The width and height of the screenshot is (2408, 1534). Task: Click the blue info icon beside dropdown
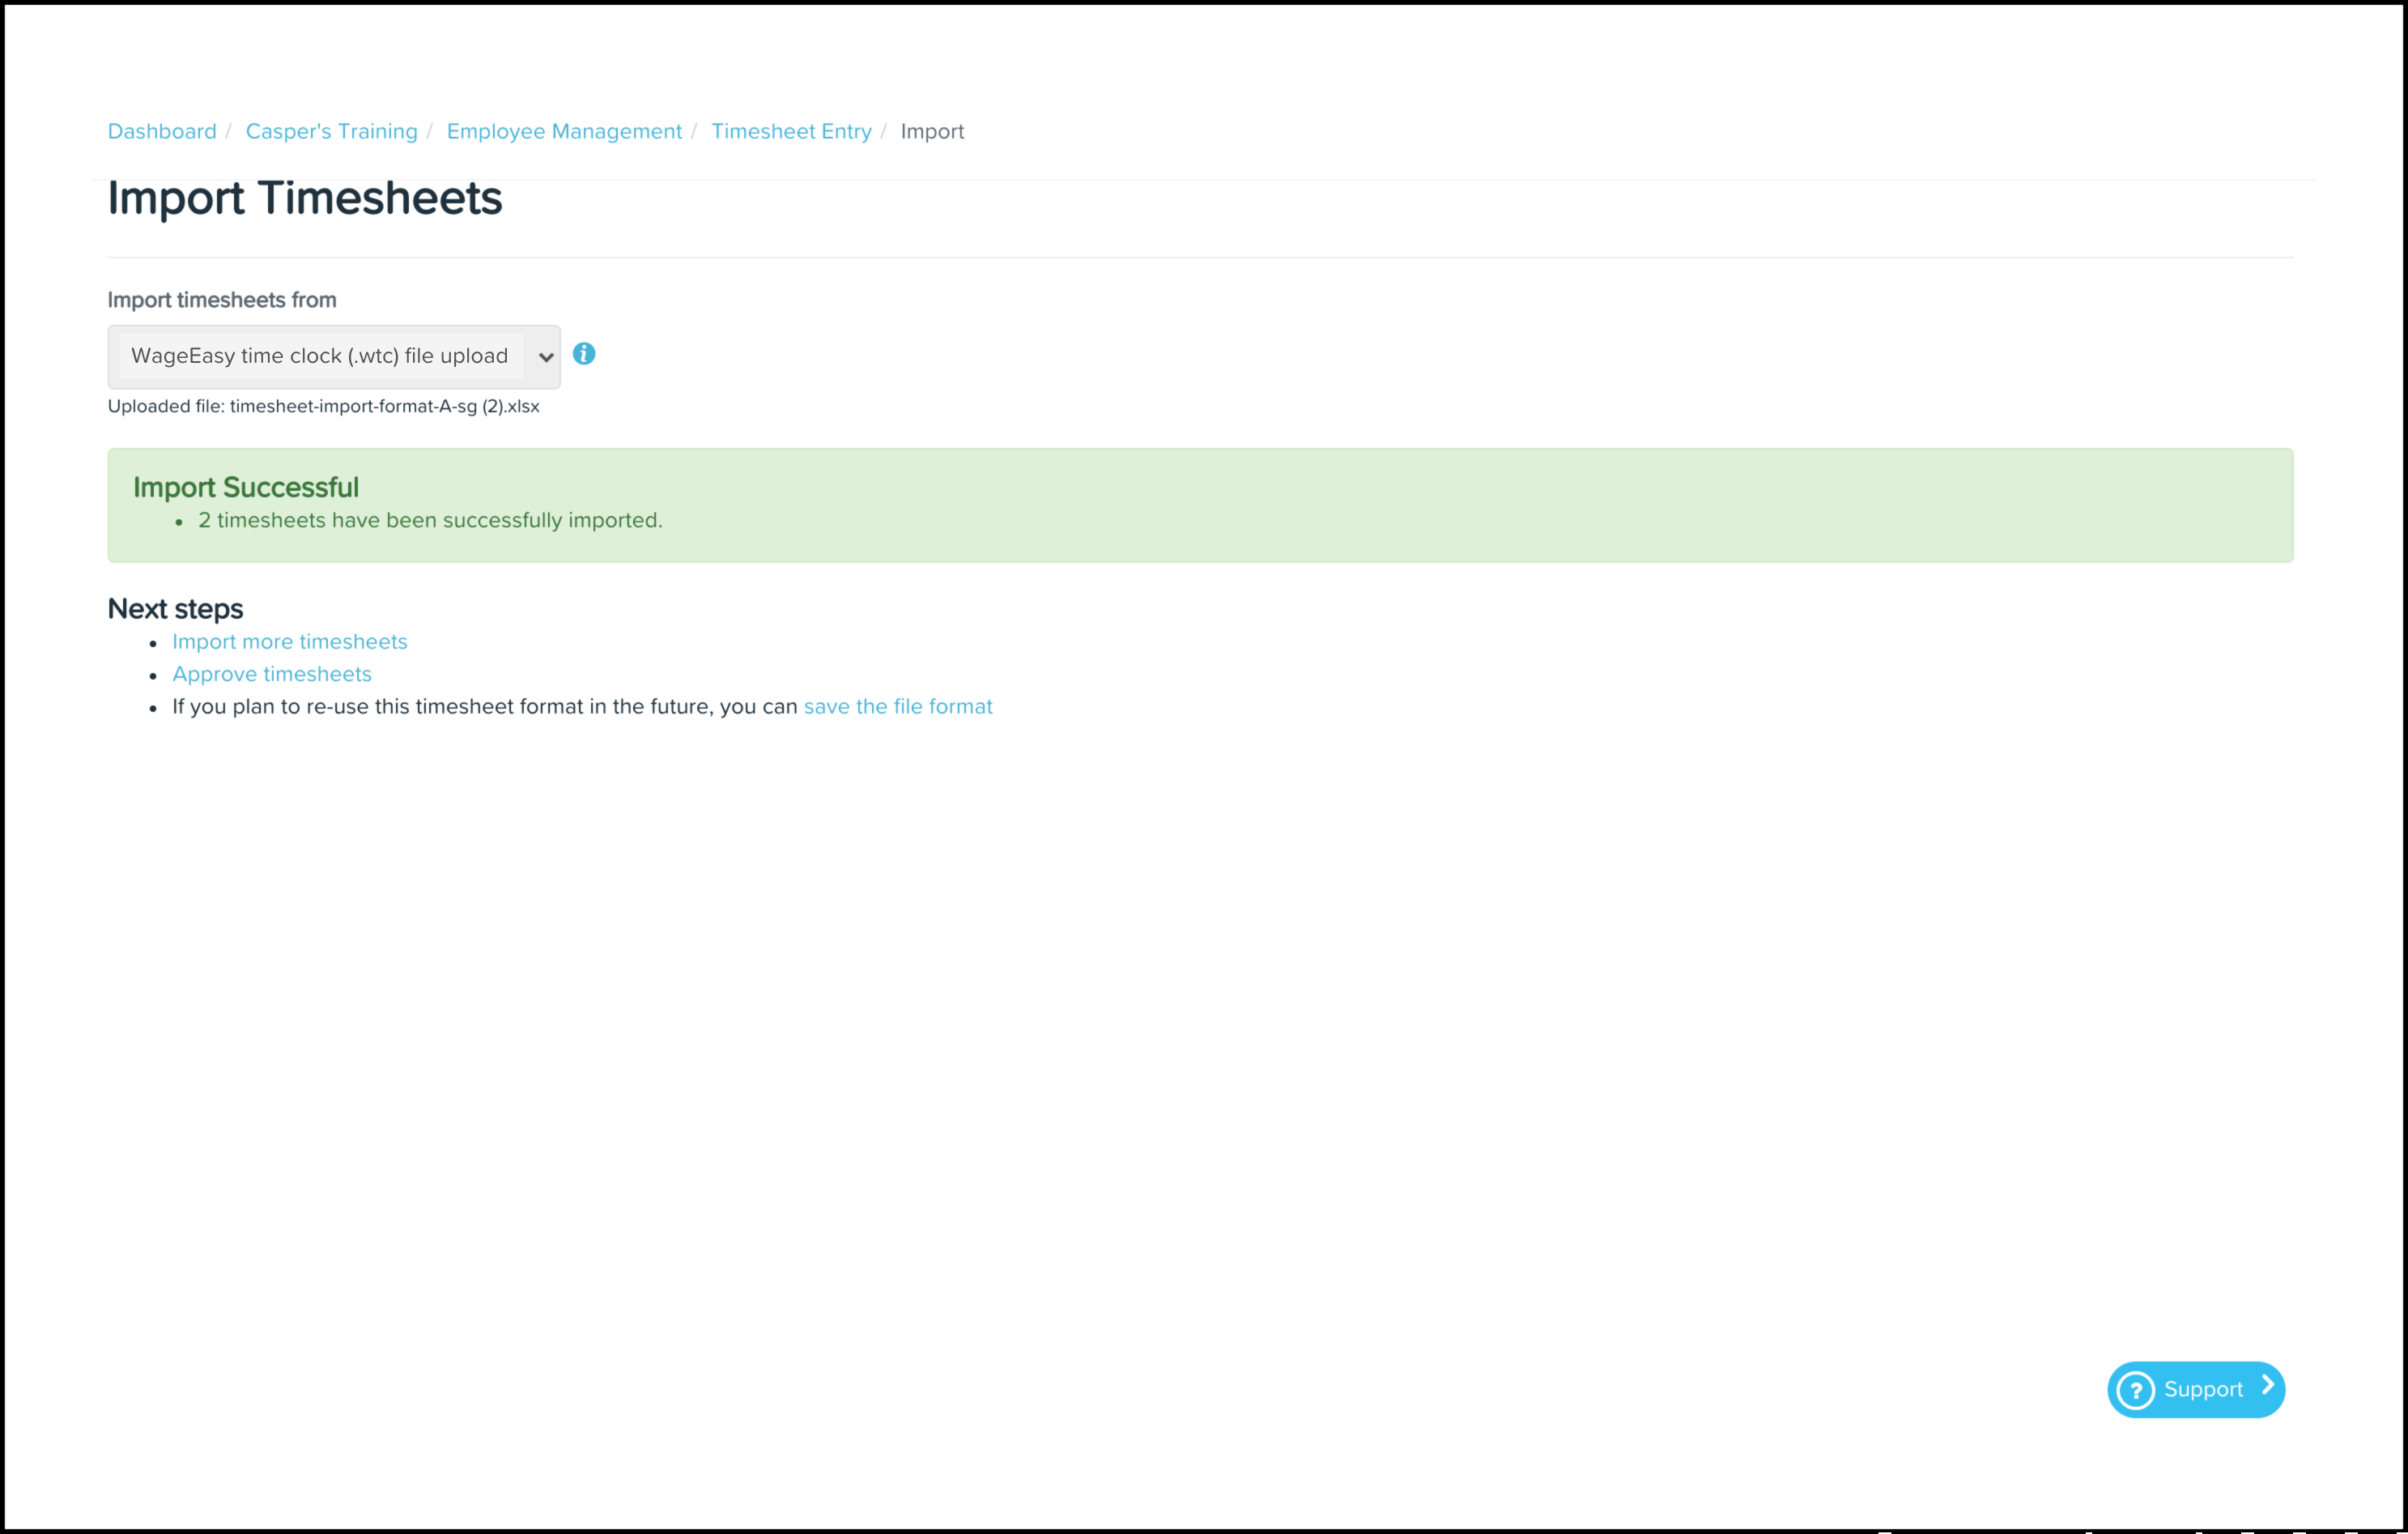[584, 354]
